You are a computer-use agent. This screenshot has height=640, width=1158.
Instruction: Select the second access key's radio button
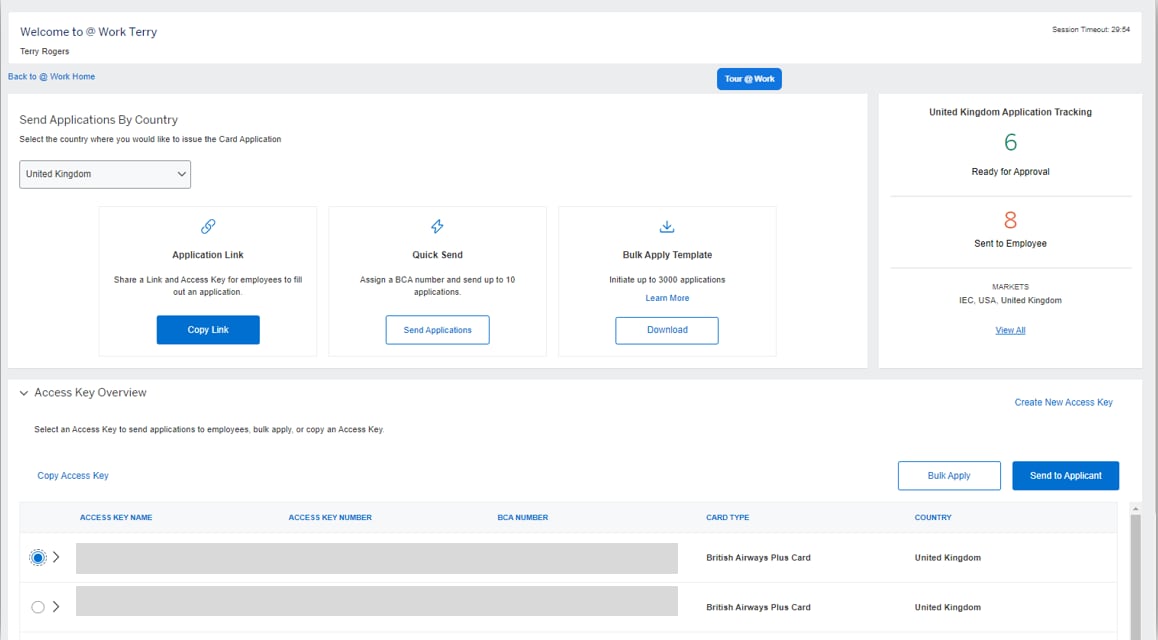(38, 606)
